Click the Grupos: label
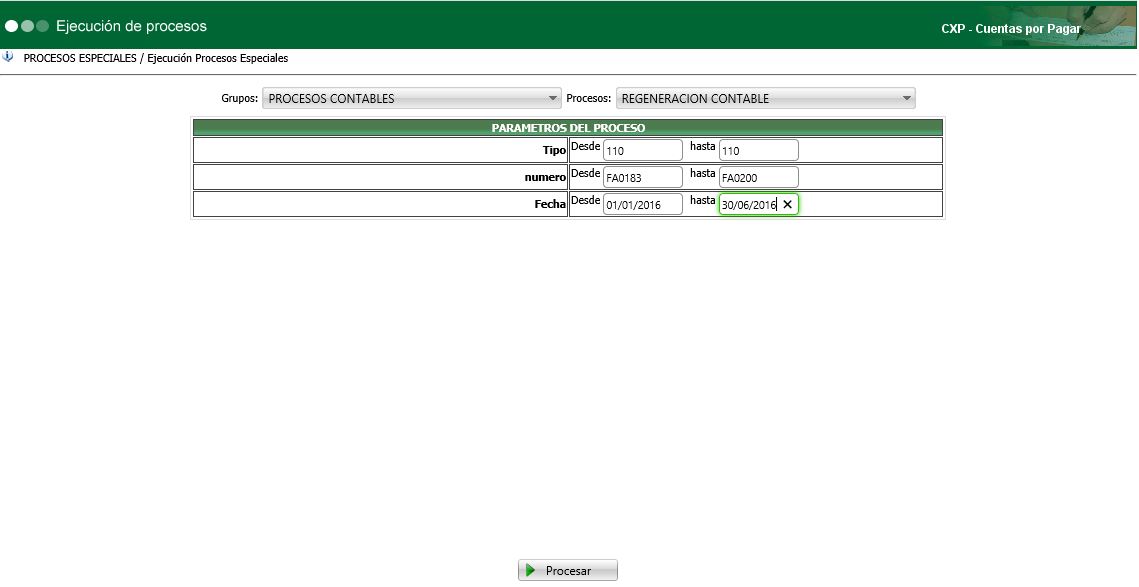 [240, 98]
